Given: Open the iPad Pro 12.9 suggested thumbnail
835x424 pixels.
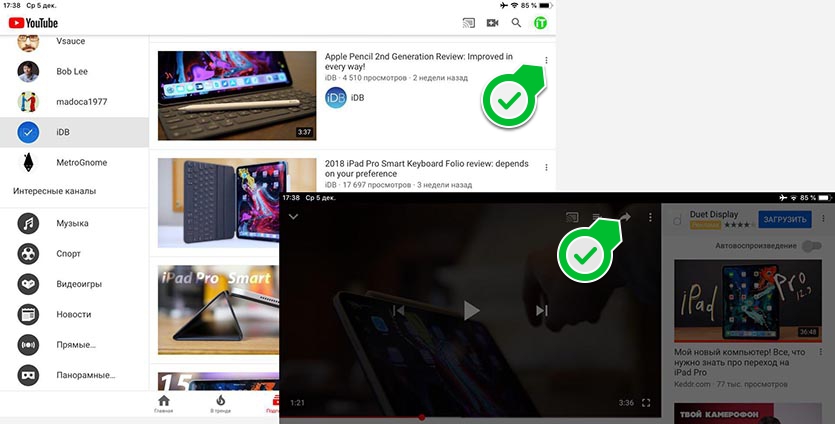Looking at the screenshot, I should coord(748,300).
